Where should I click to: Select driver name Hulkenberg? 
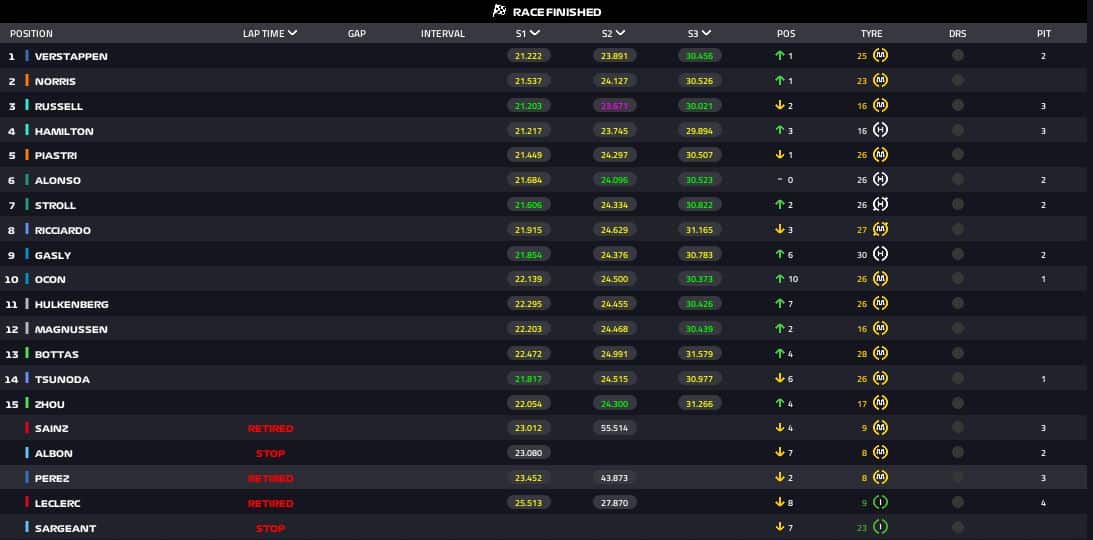click(72, 304)
